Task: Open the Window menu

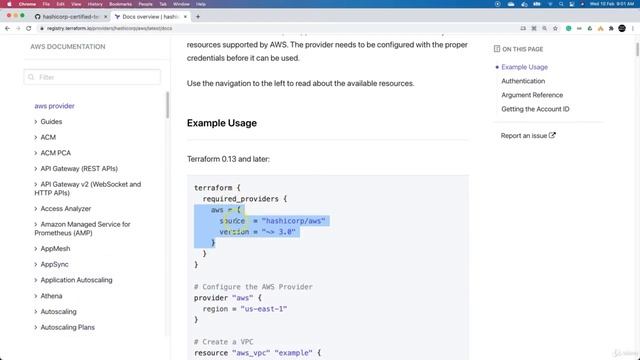Action: pyautogui.click(x=181, y=4)
